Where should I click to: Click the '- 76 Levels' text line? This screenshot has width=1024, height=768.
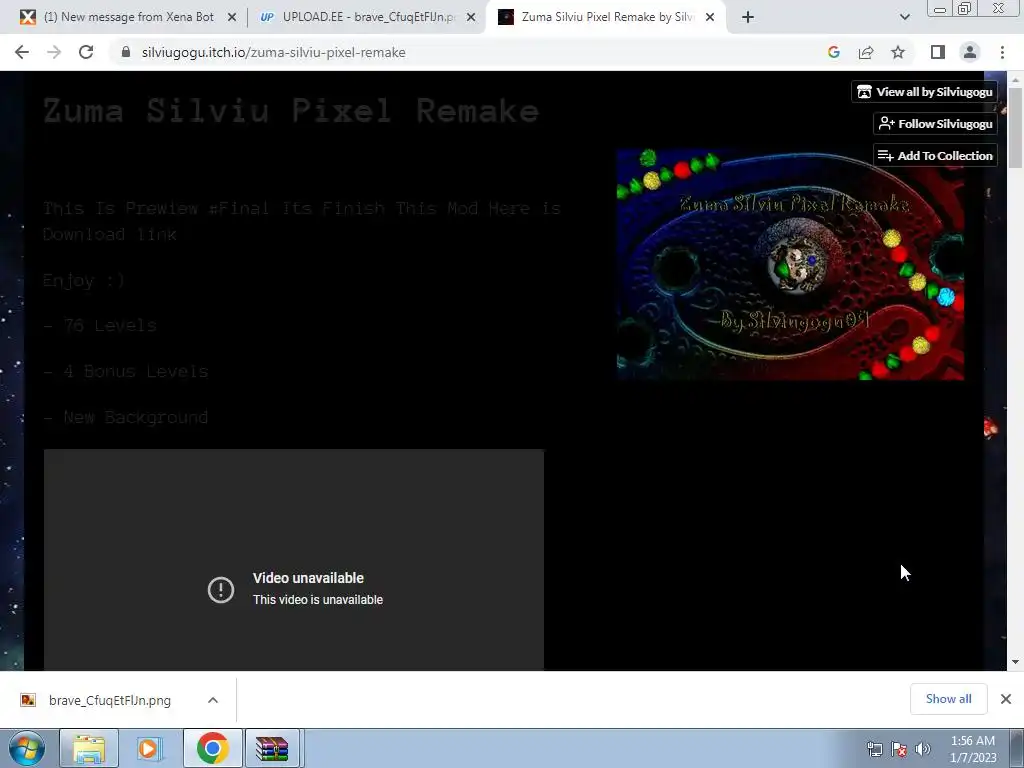tap(100, 325)
